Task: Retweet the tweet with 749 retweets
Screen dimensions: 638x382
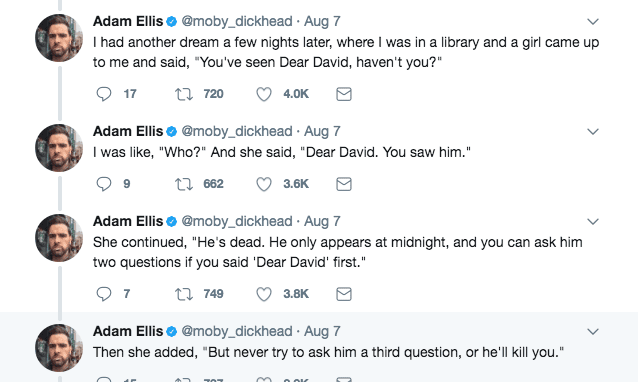Action: click(x=184, y=294)
